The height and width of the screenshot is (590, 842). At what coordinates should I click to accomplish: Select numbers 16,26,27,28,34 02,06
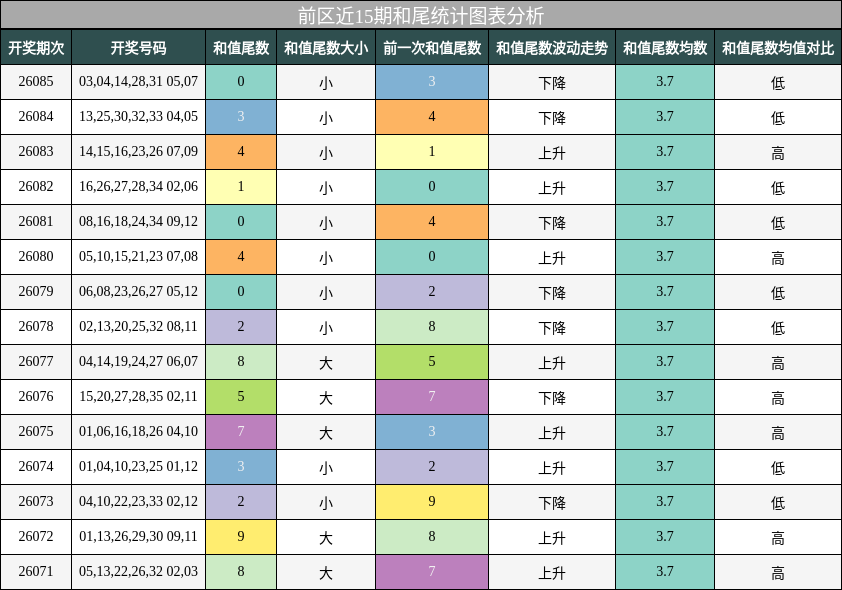[139, 186]
